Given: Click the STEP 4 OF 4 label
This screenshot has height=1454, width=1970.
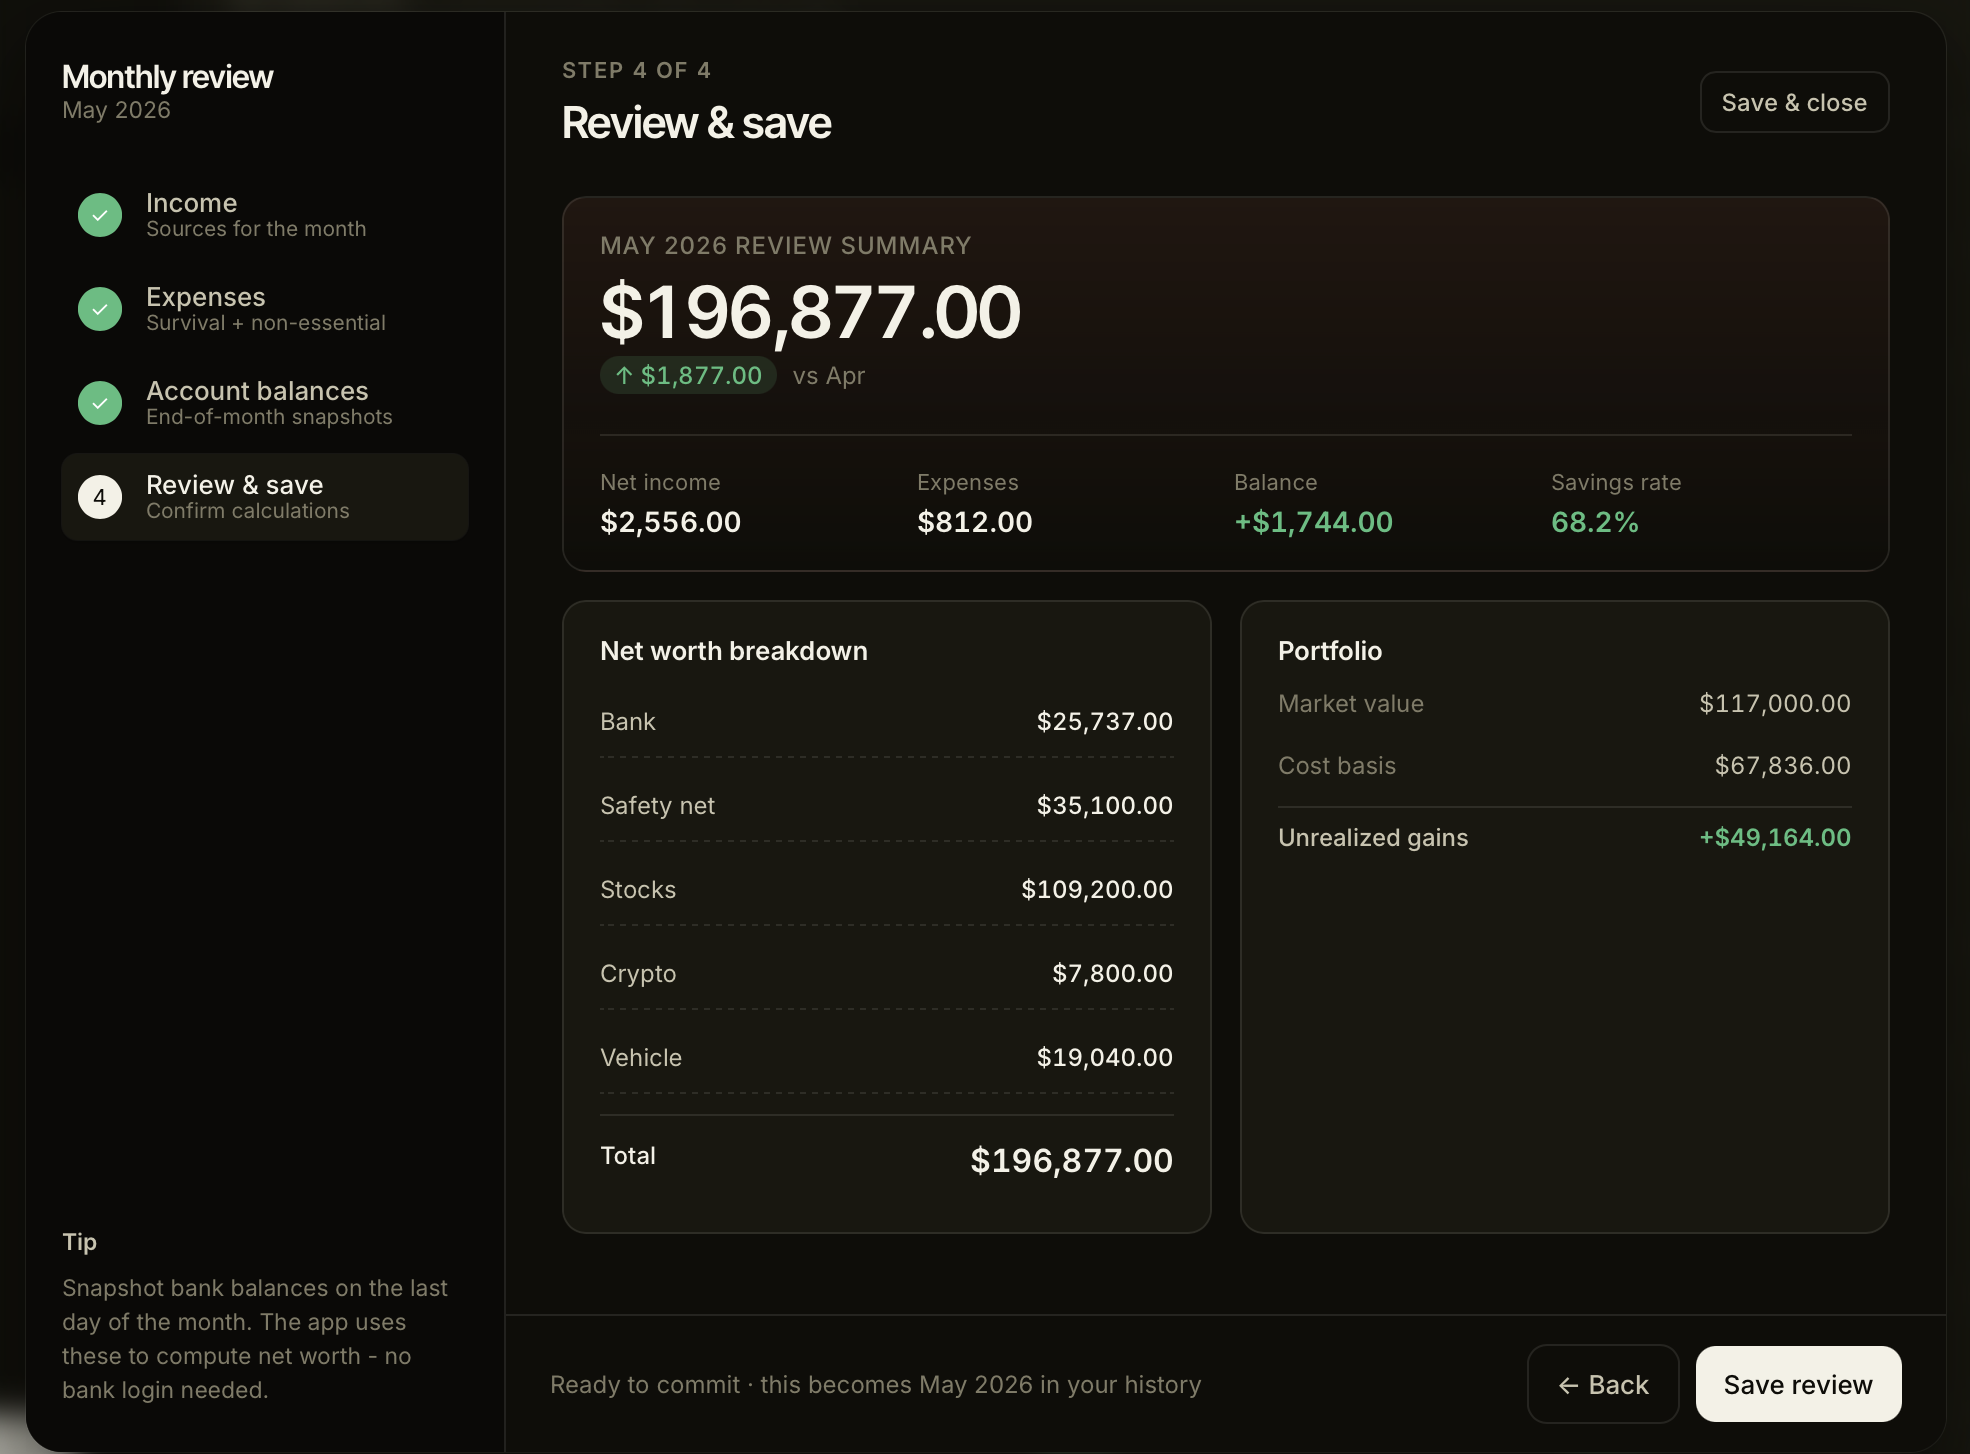Looking at the screenshot, I should (636, 70).
